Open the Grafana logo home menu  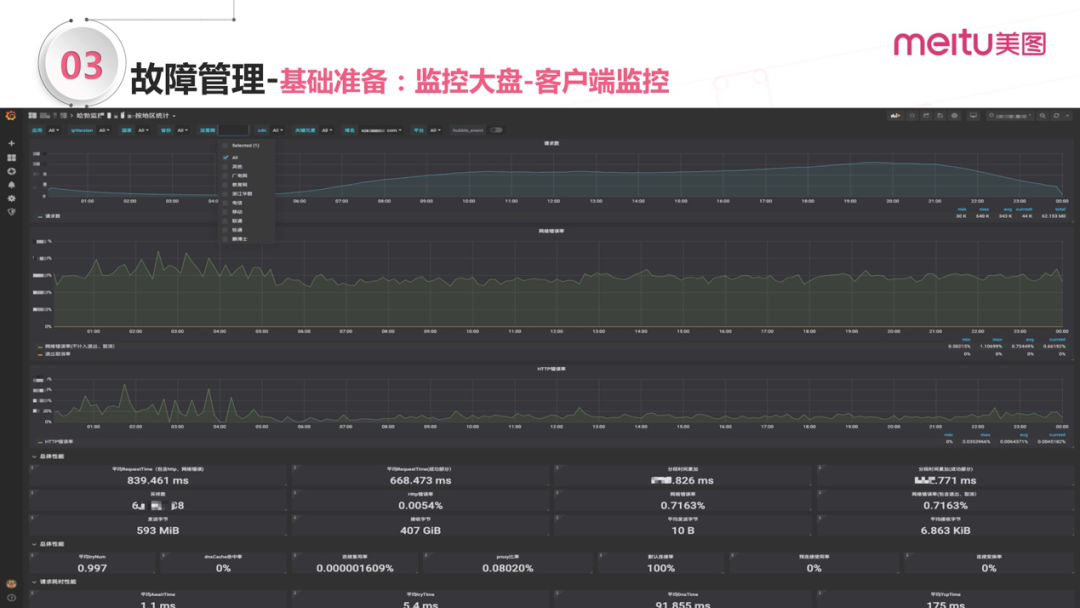click(10, 116)
